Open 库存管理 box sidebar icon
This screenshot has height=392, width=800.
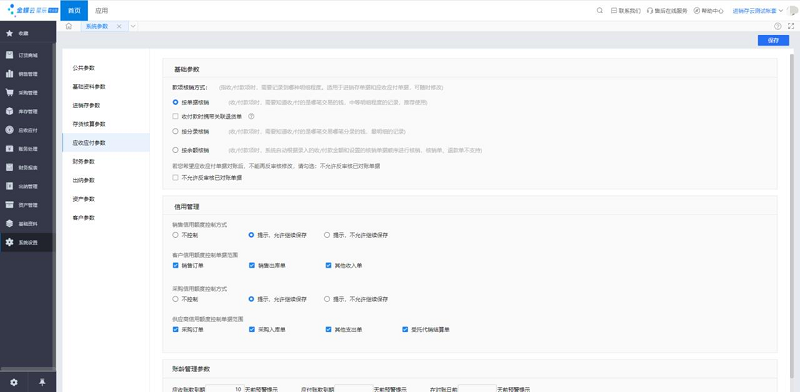tap(9, 111)
